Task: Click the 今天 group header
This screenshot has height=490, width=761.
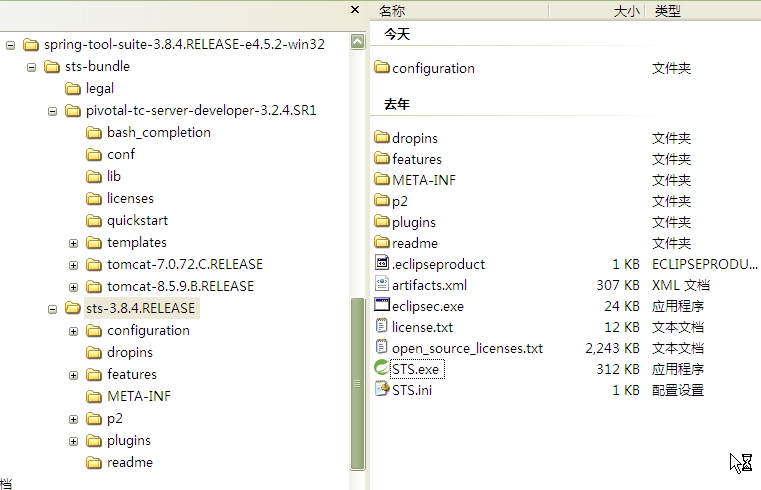Action: tap(397, 34)
